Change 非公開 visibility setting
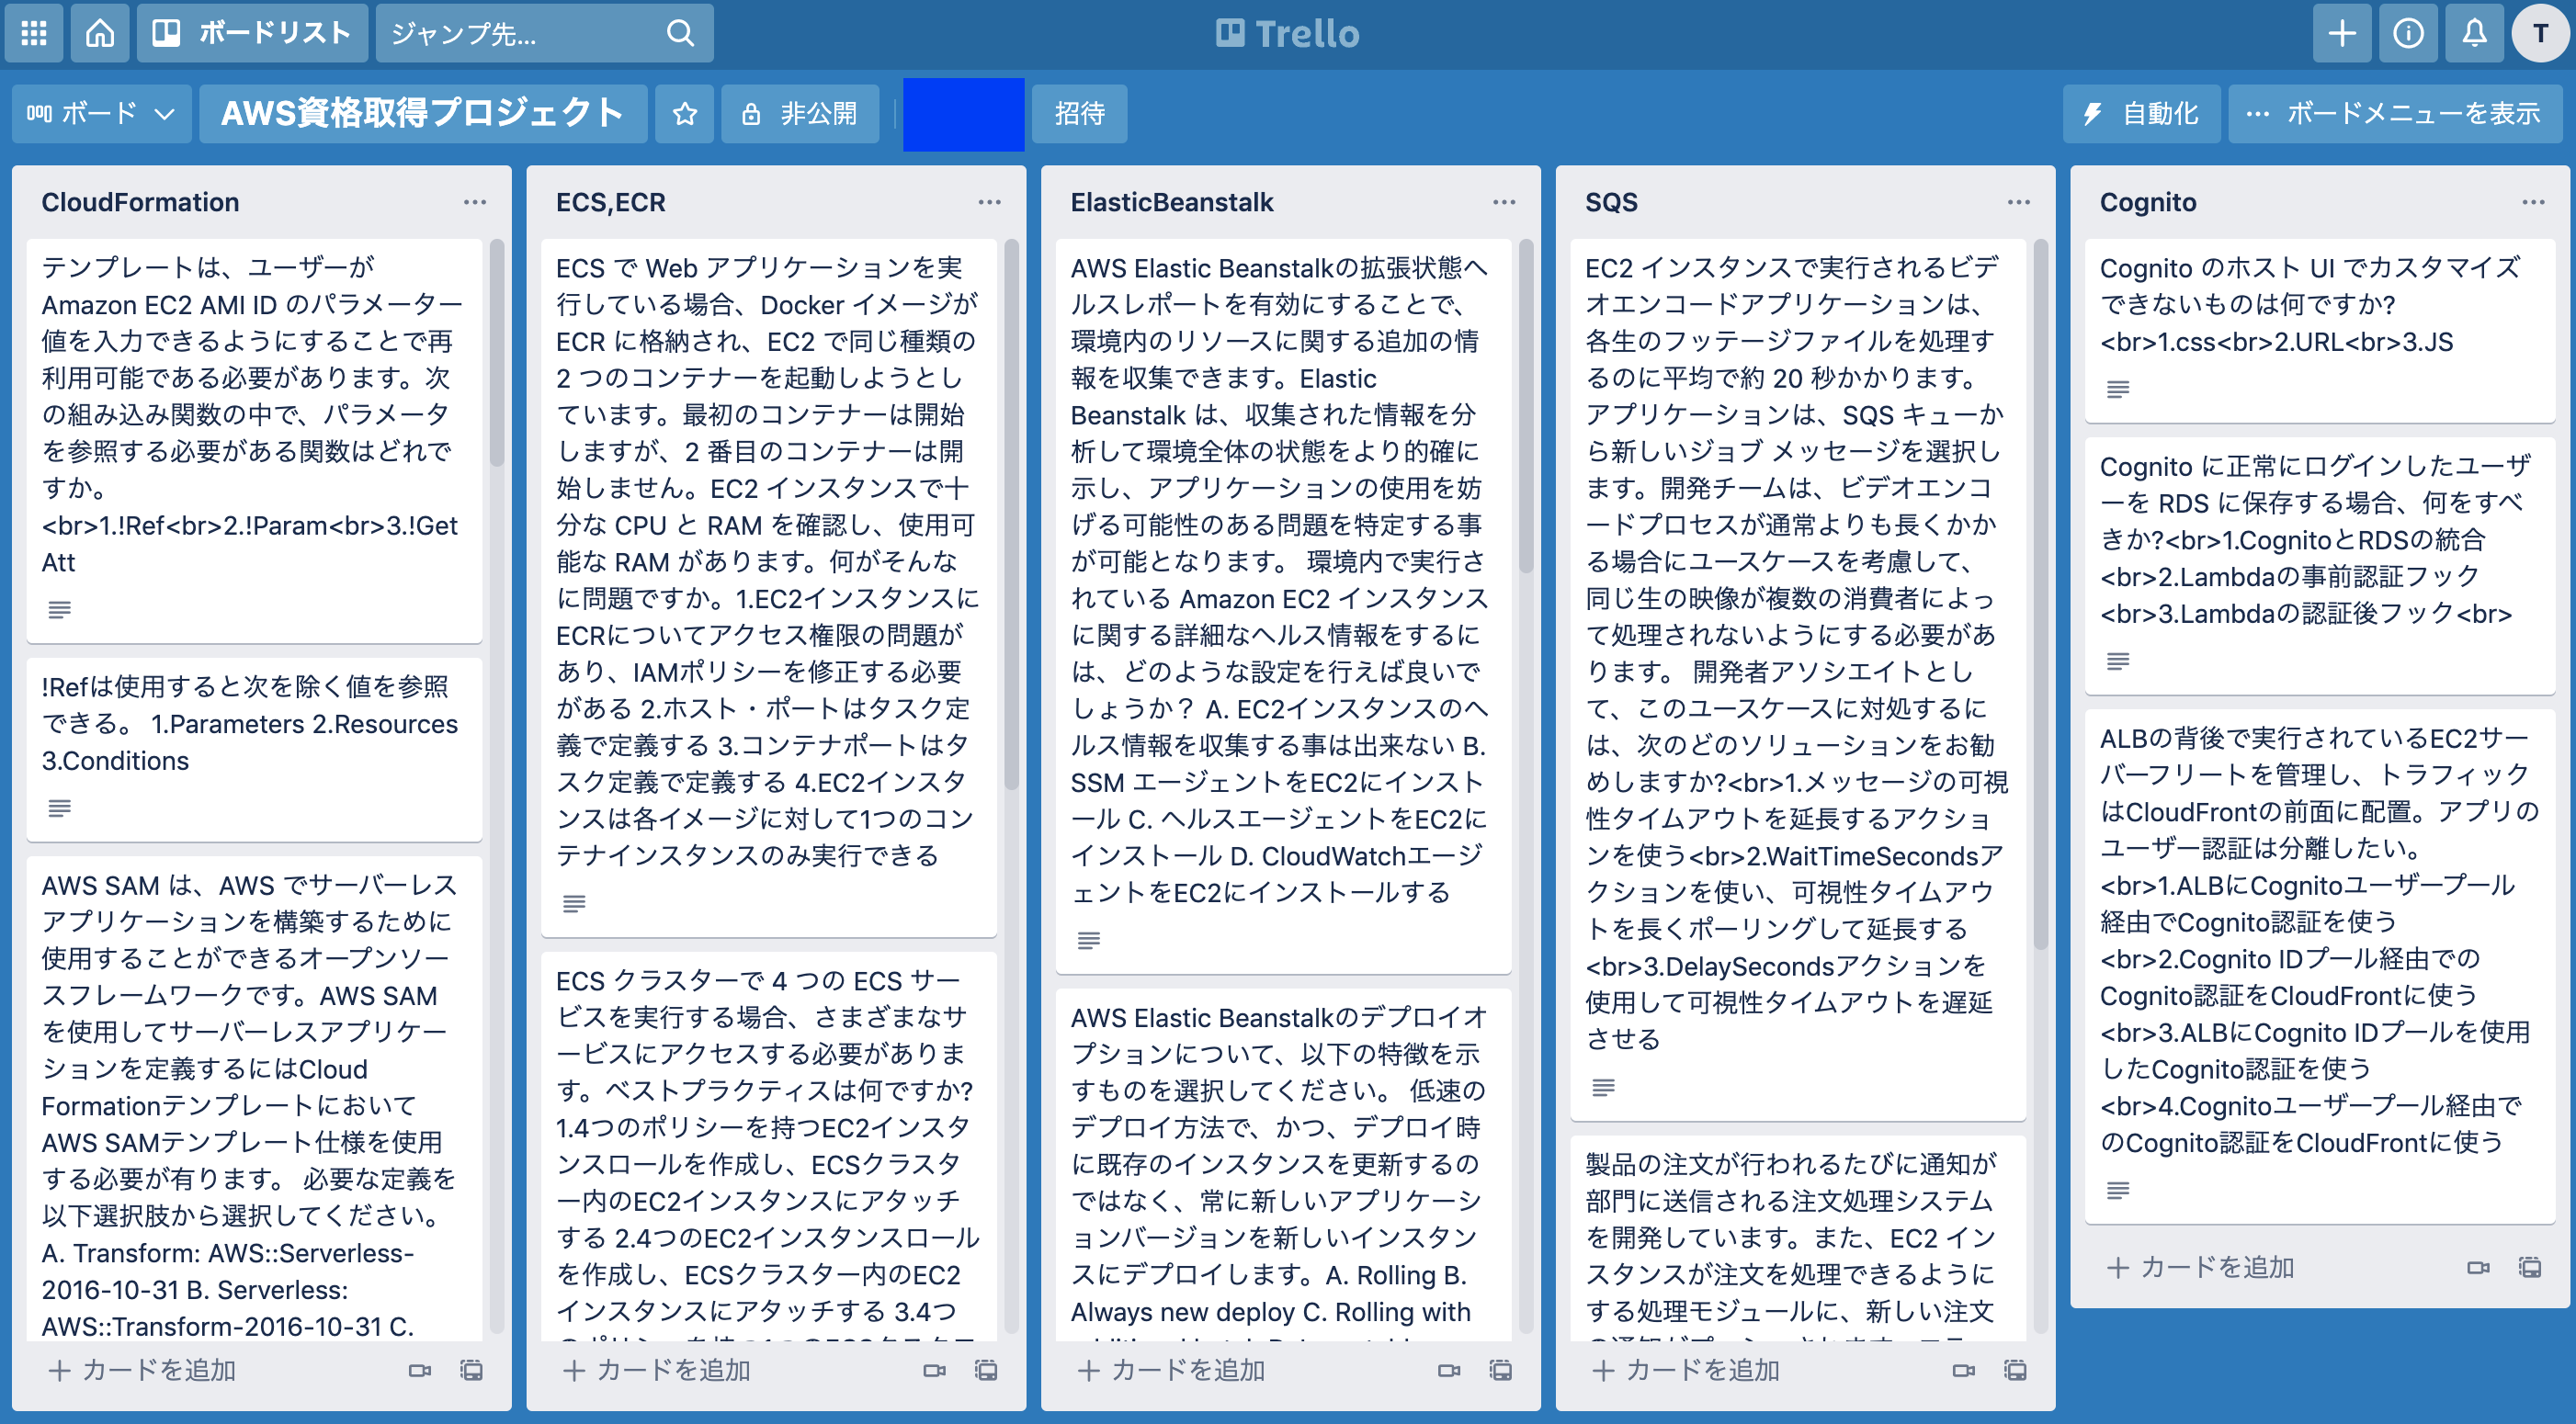Screen dimensions: 2576x1424 [x=800, y=113]
